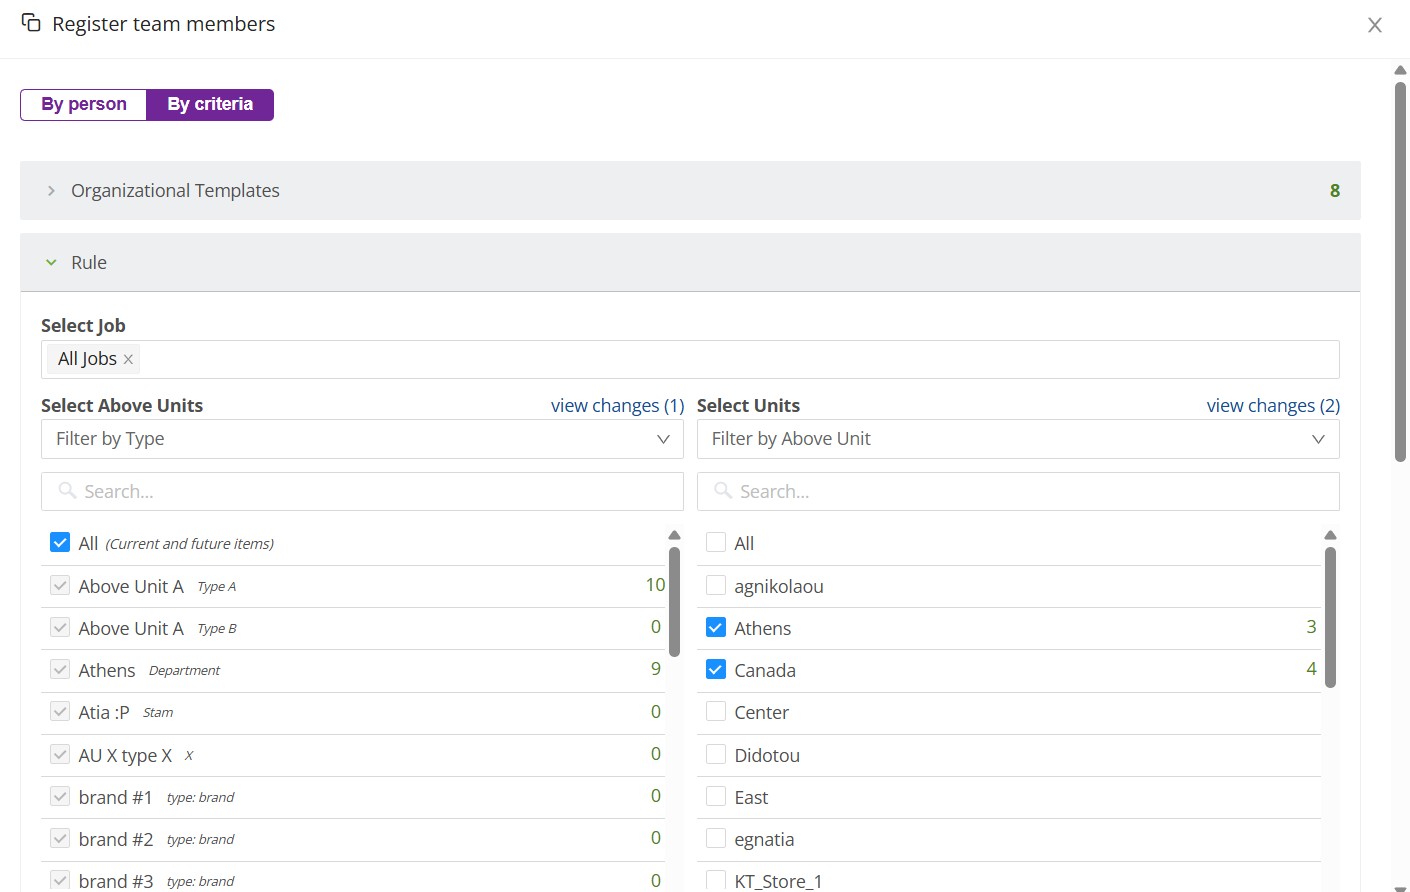1410x892 pixels.
Task: Close the Register team members dialog
Action: tap(1375, 25)
